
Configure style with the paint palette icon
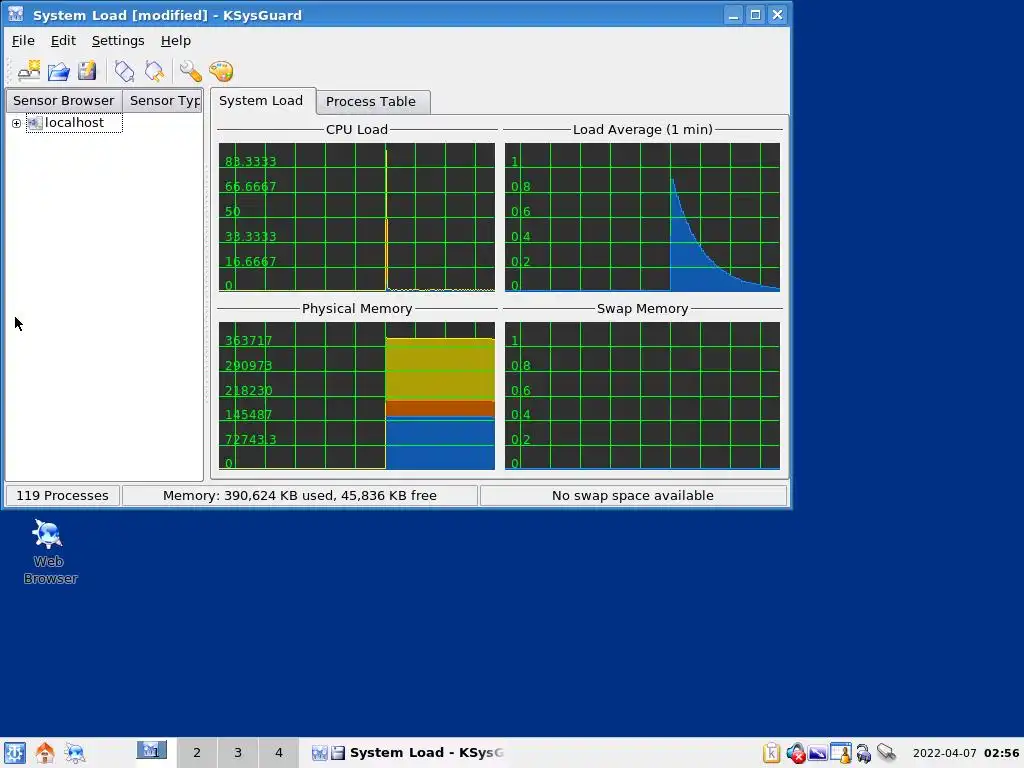pos(221,71)
